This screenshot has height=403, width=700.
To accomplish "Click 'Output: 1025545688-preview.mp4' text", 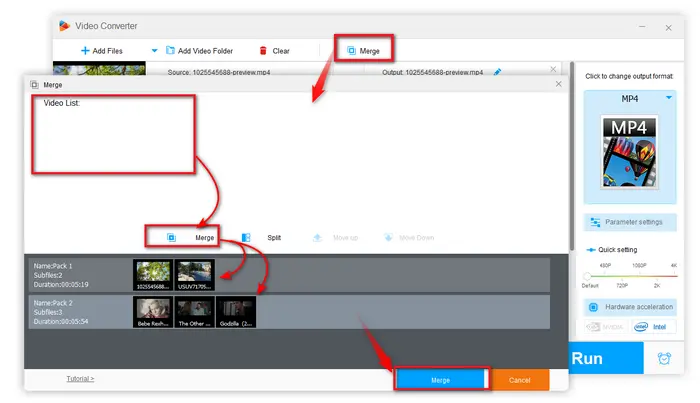I will tap(433, 72).
